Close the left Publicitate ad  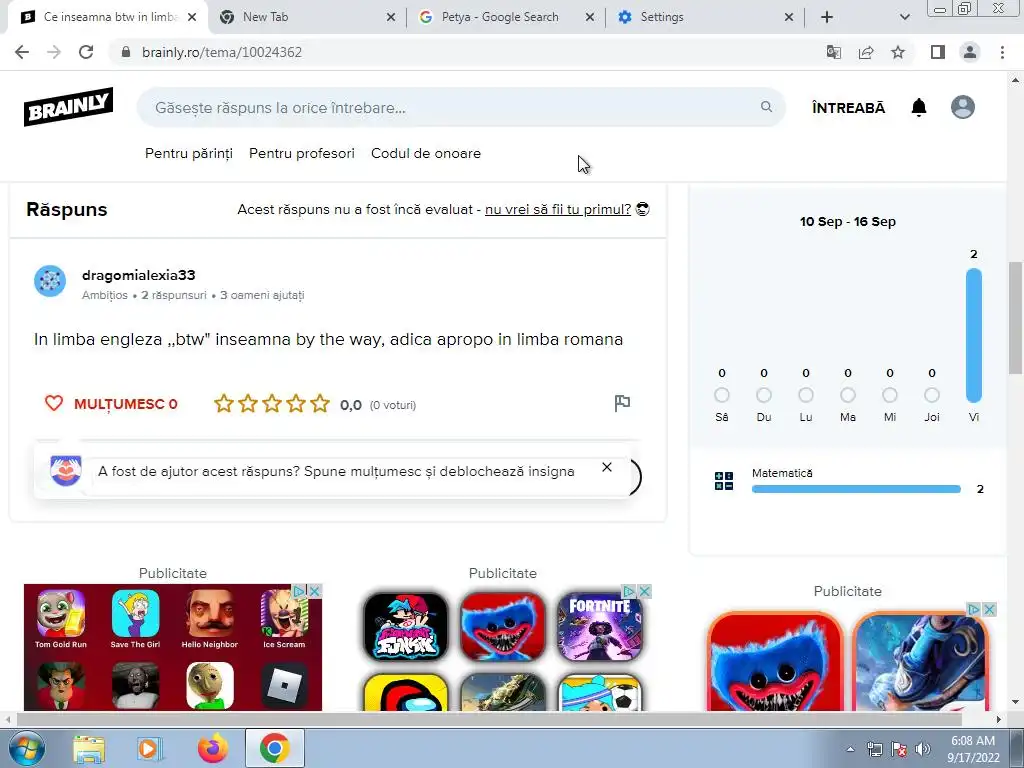[314, 591]
